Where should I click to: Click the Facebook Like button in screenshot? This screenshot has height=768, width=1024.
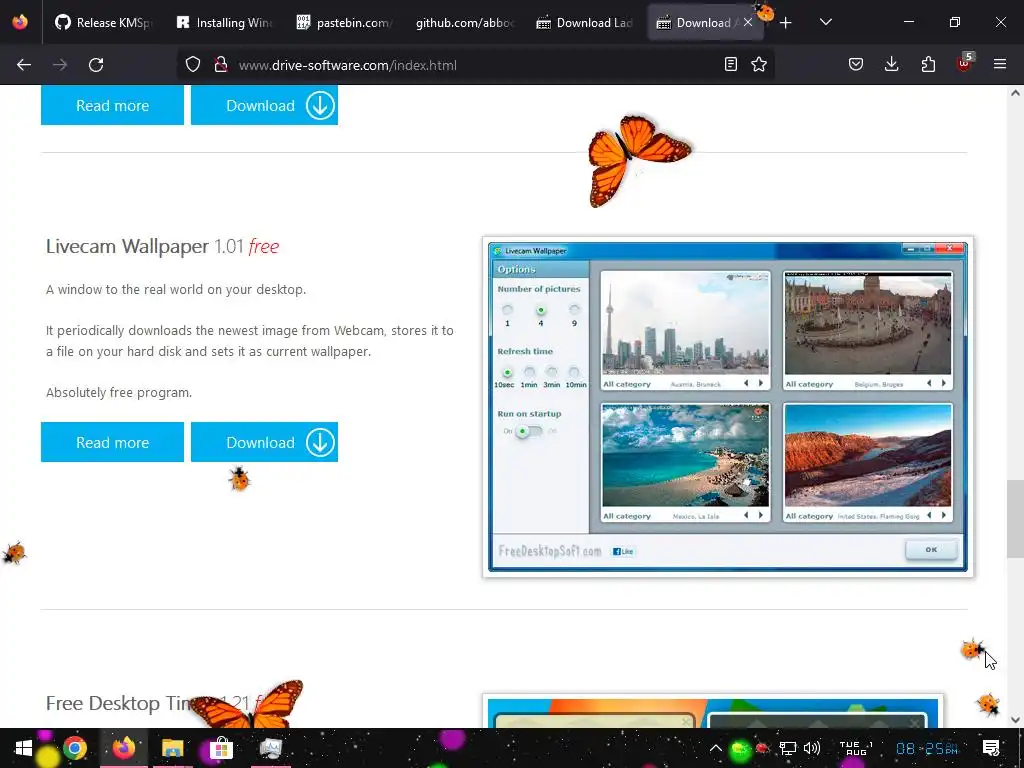(x=624, y=551)
